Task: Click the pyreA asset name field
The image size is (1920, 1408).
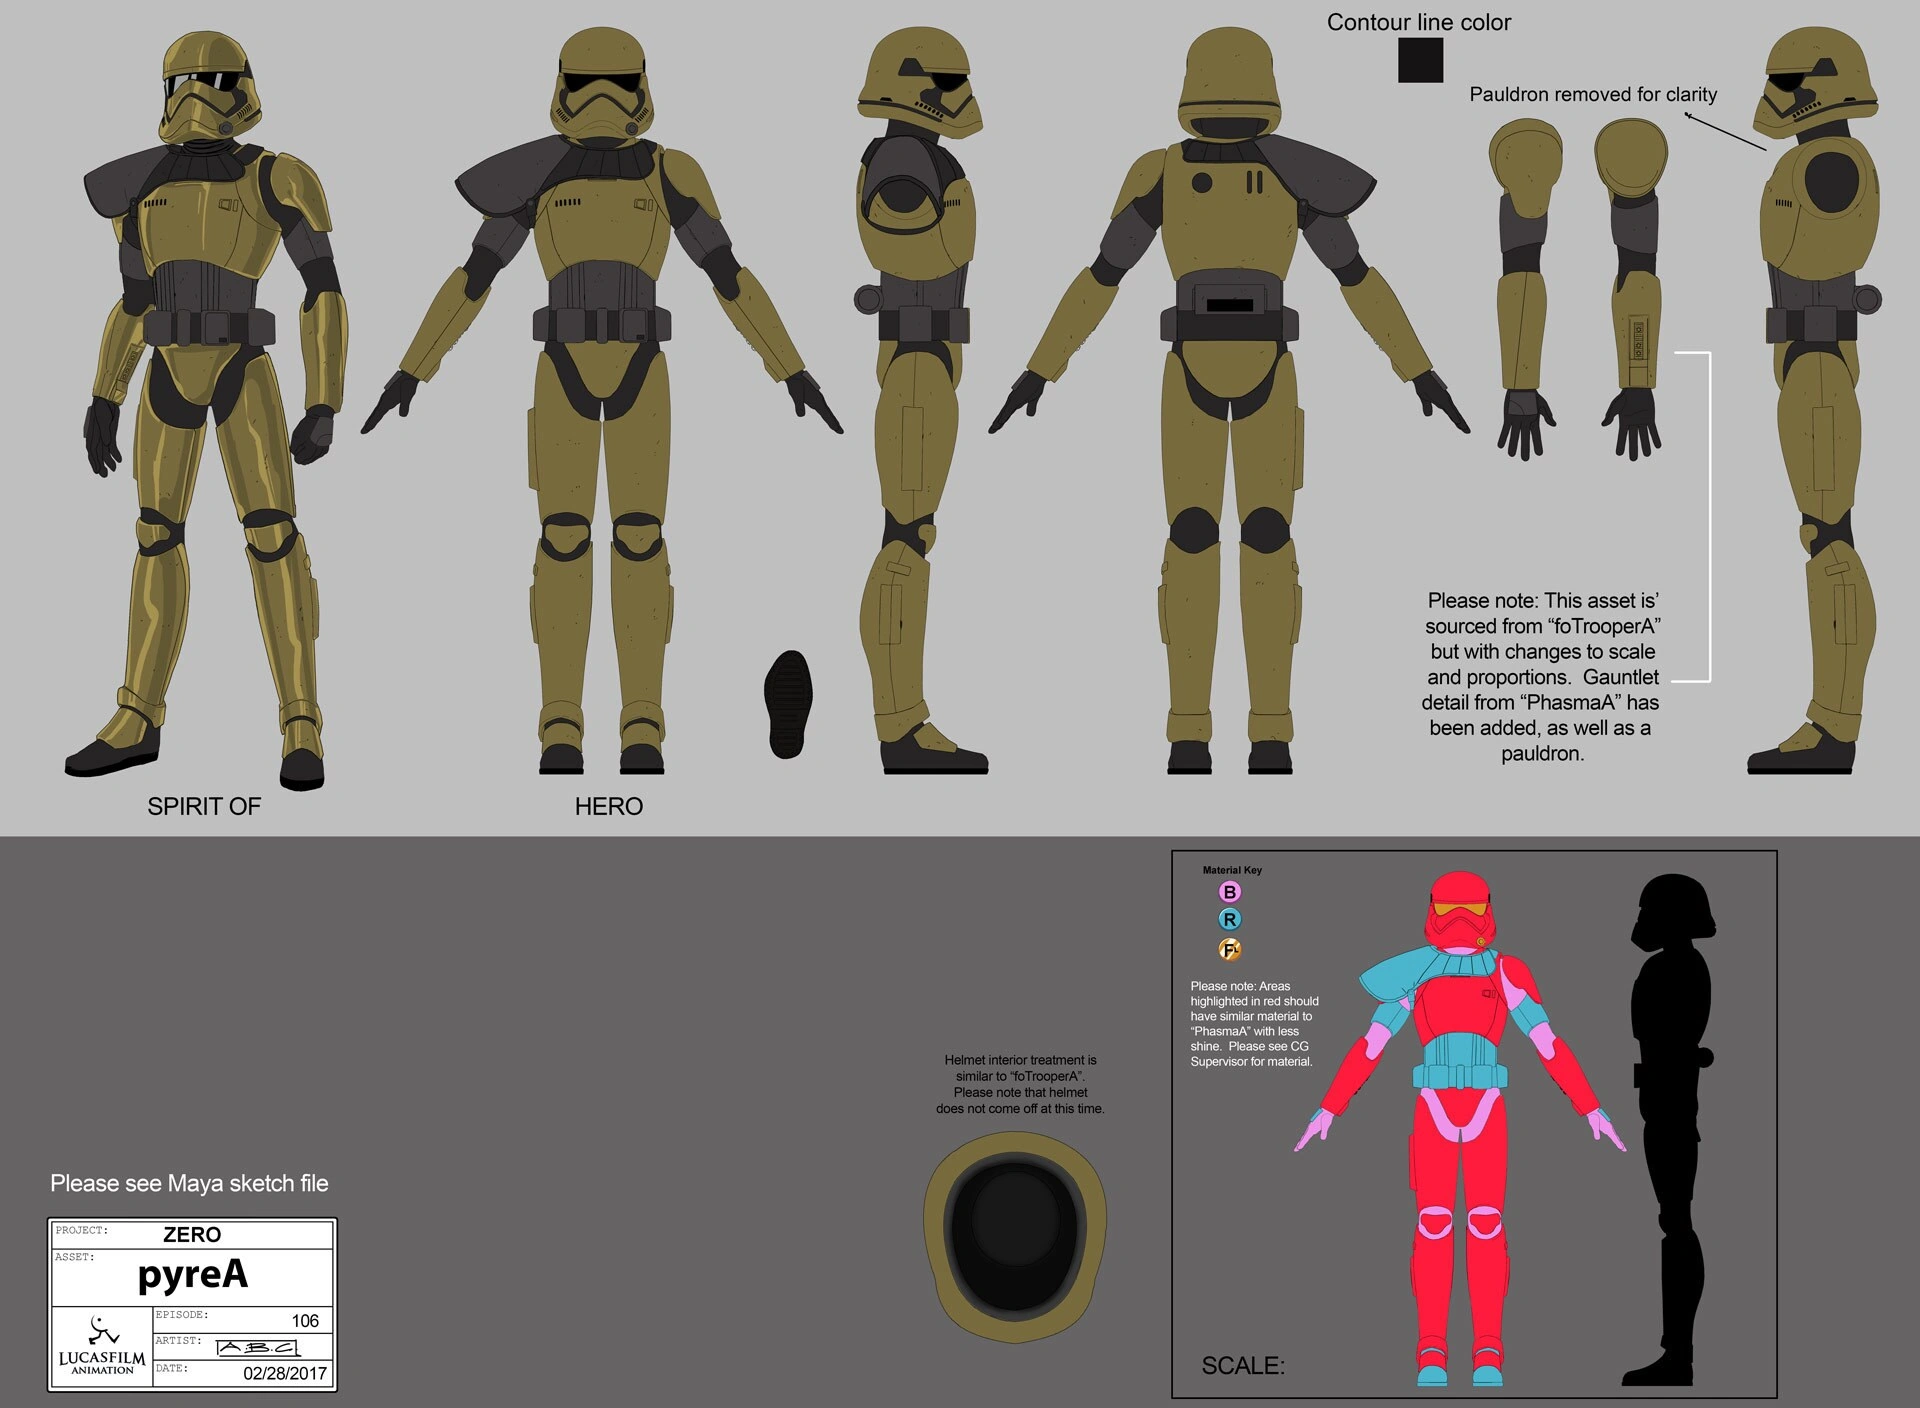Action: 192,1277
